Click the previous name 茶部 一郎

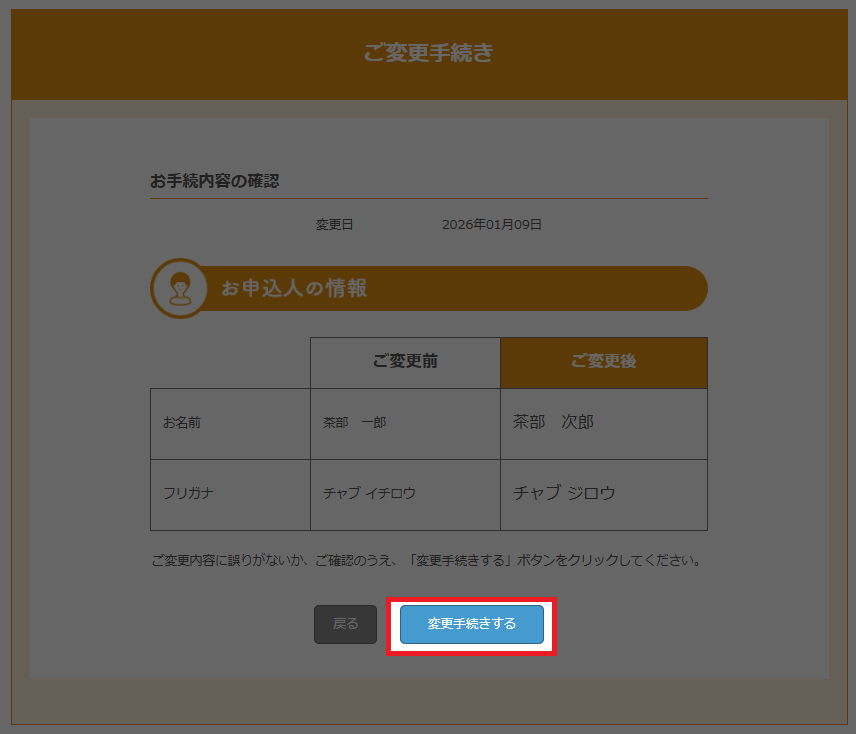(354, 423)
